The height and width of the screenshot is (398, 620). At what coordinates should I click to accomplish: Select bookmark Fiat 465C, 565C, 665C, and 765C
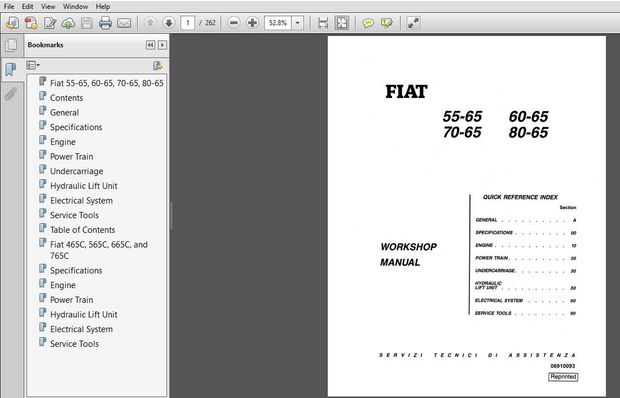point(98,250)
